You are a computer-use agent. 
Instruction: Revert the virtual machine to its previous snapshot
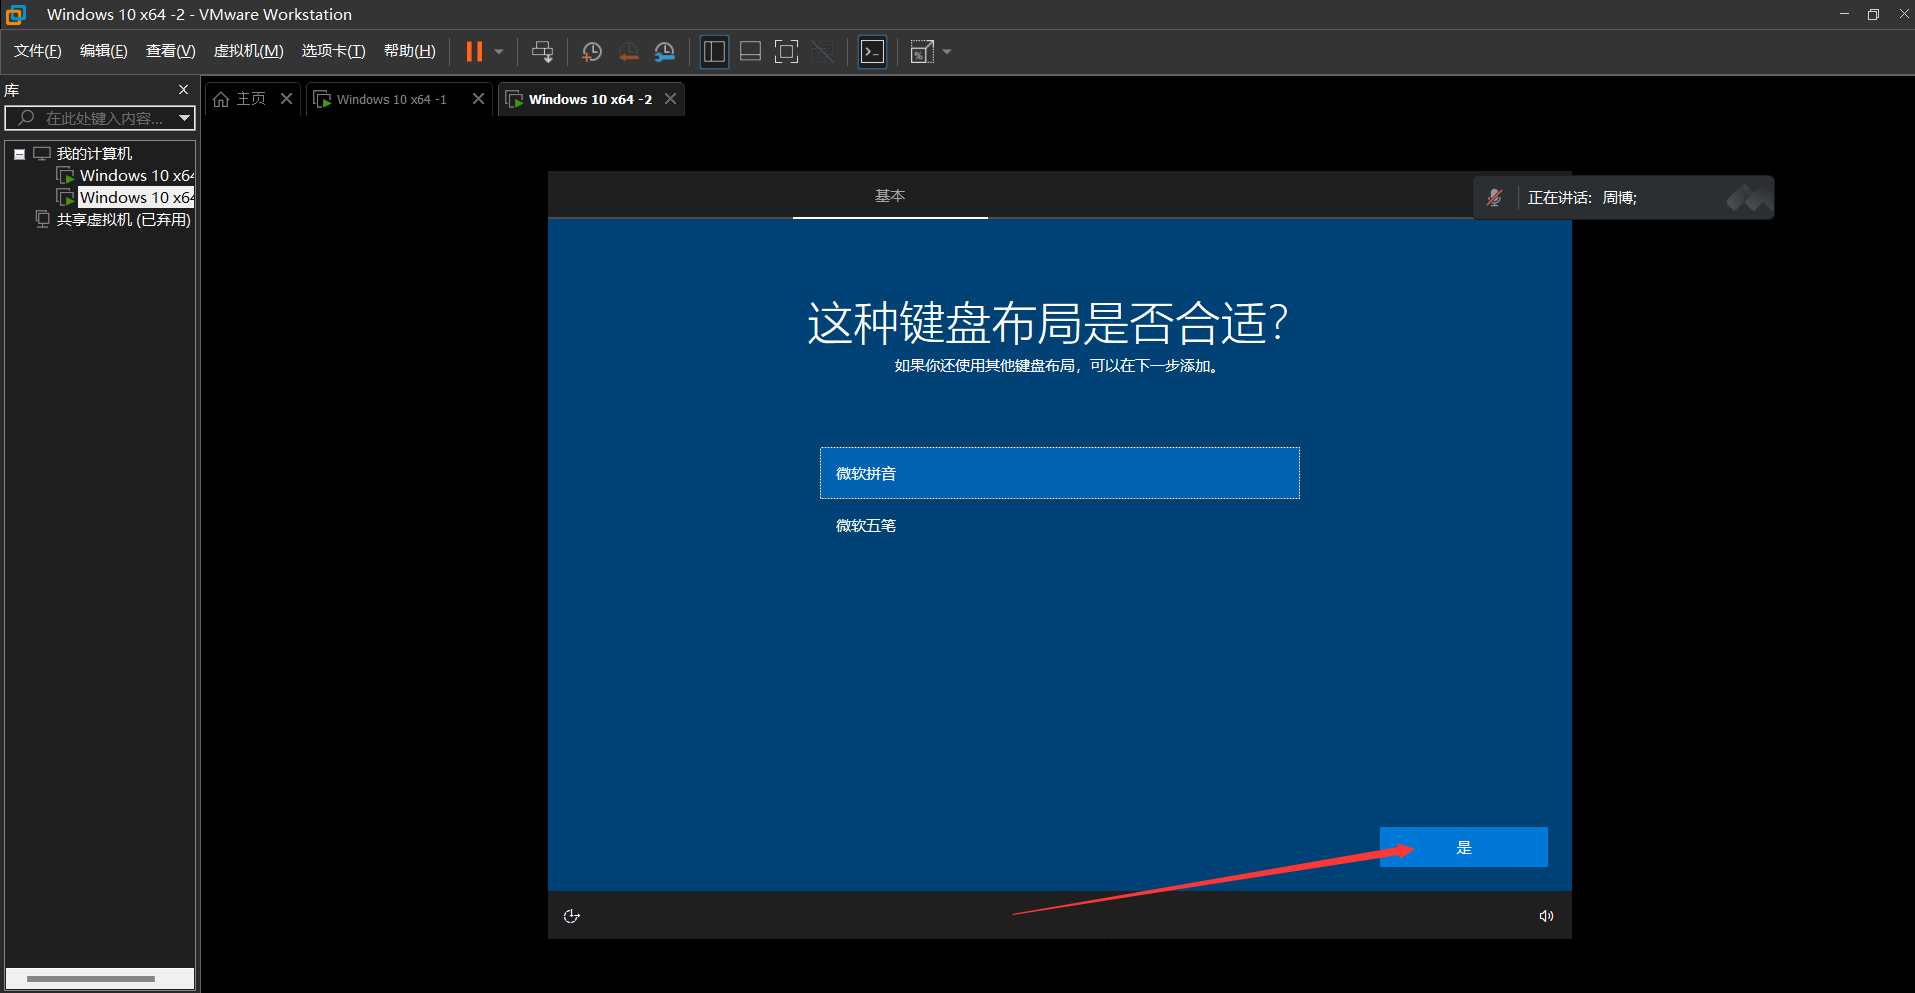628,52
